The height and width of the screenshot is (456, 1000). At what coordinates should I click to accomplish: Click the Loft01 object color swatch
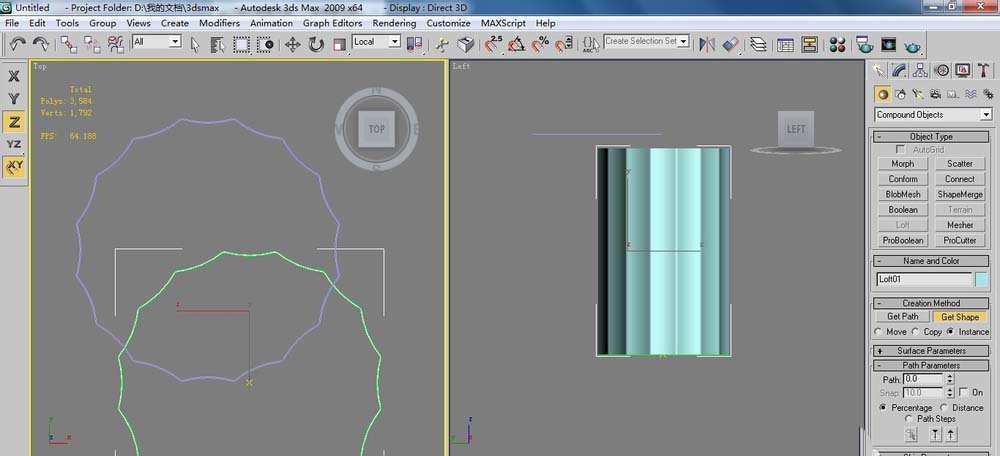point(981,279)
